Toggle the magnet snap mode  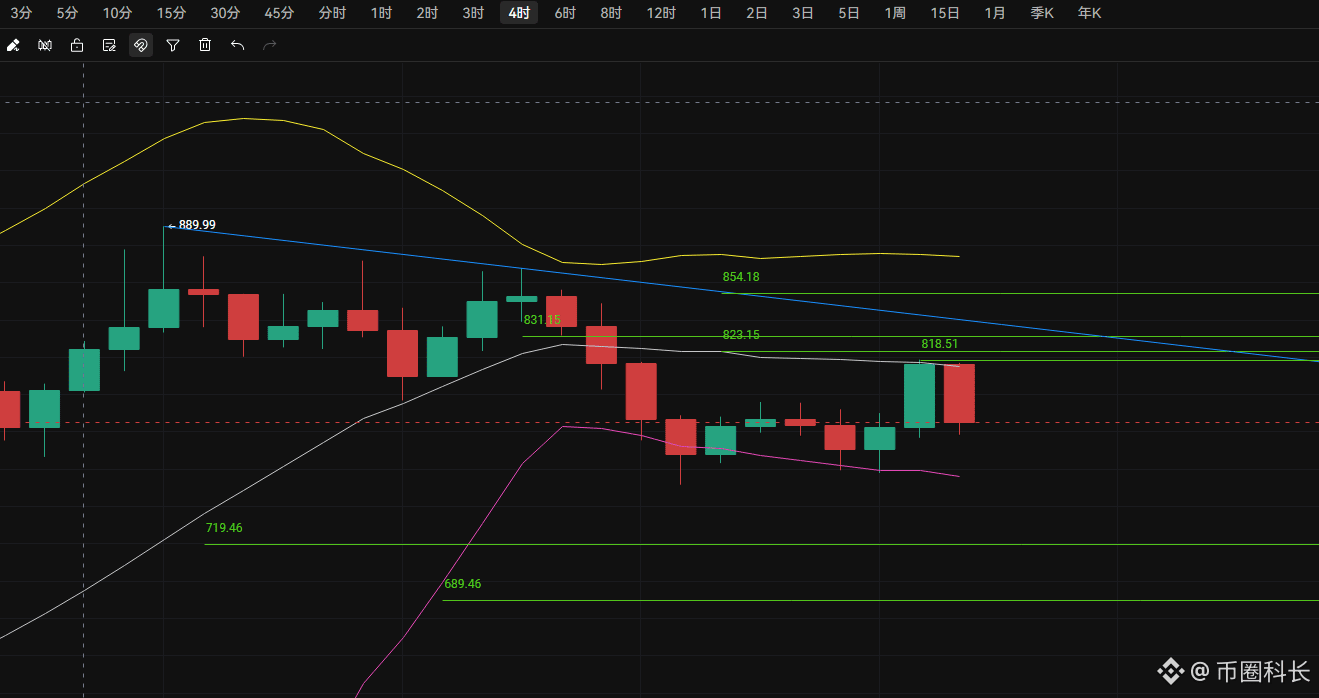tap(141, 45)
